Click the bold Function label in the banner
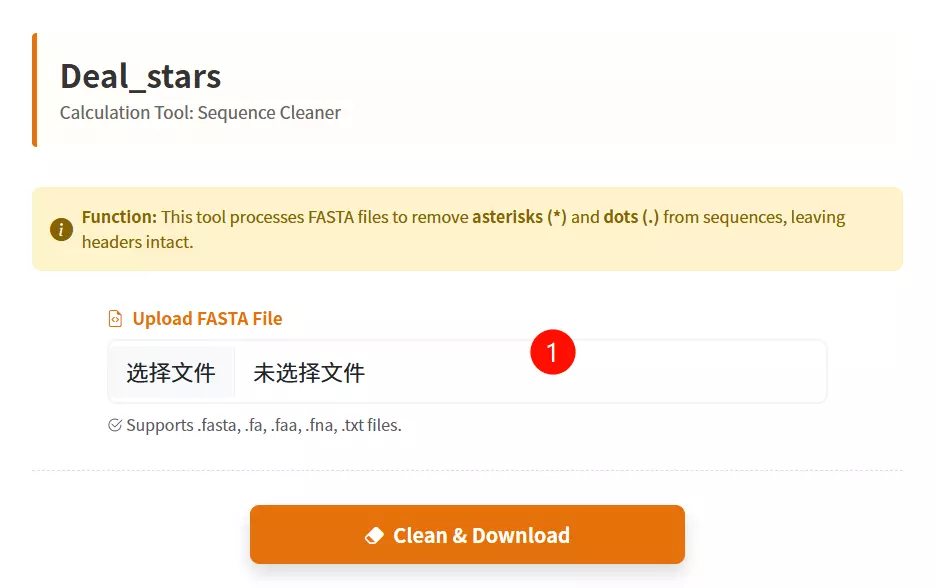Image resolution: width=937 pixels, height=588 pixels. pos(120,217)
